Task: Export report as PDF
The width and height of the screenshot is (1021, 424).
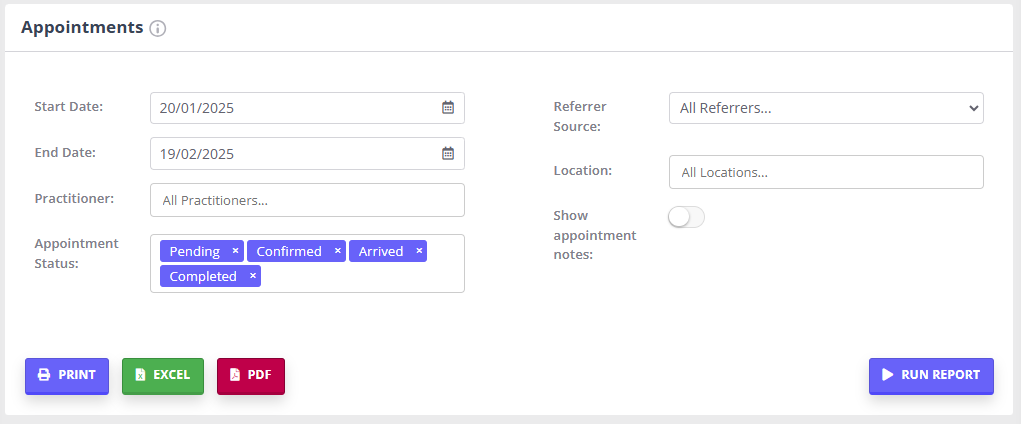Action: coord(251,375)
